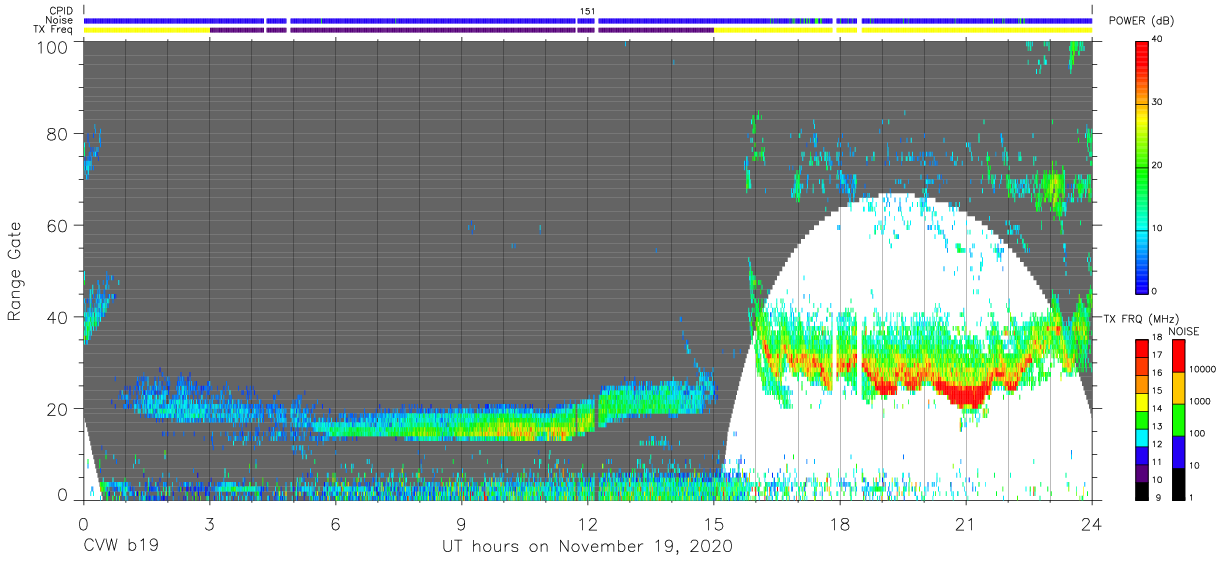Click the CPID row label
Viewport: 1228px width, 567px height.
(61, 11)
